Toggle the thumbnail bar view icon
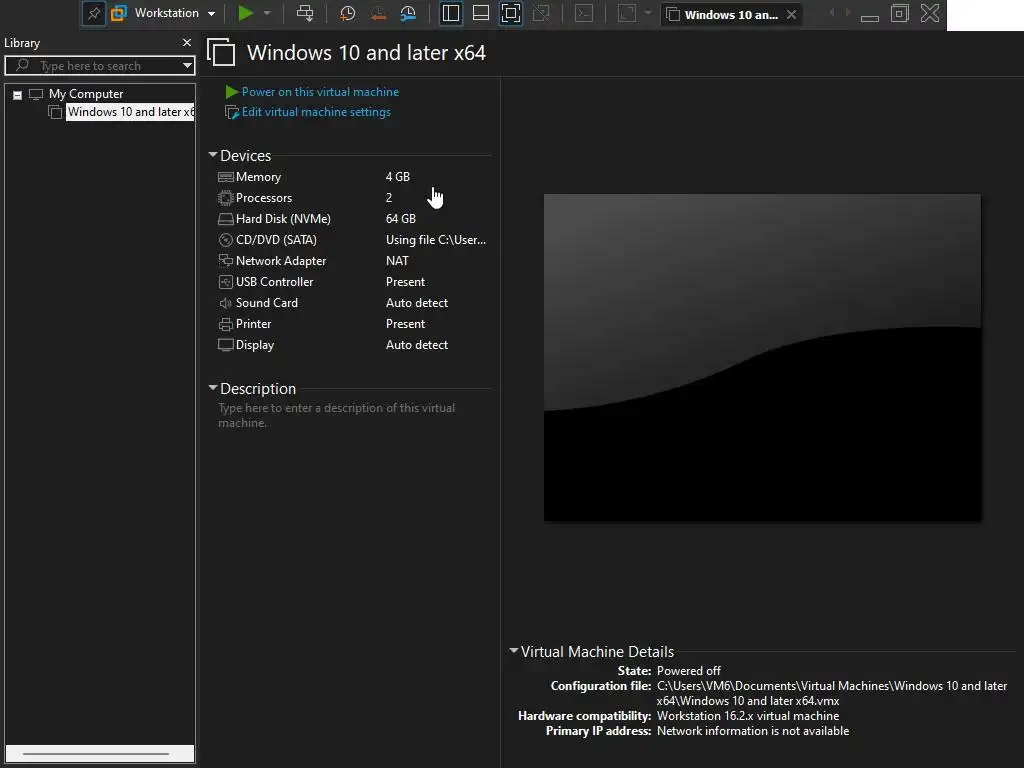Viewport: 1024px width, 768px height. pyautogui.click(x=481, y=13)
